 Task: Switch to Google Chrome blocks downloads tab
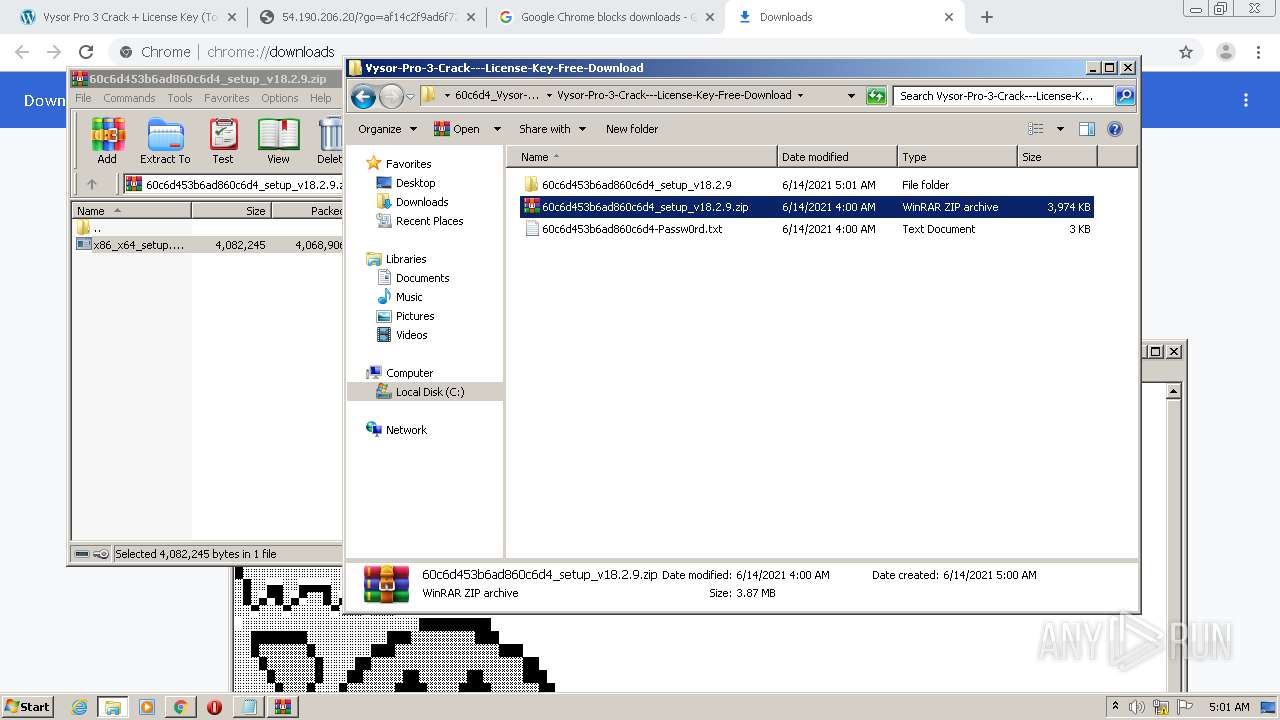[x=604, y=17]
